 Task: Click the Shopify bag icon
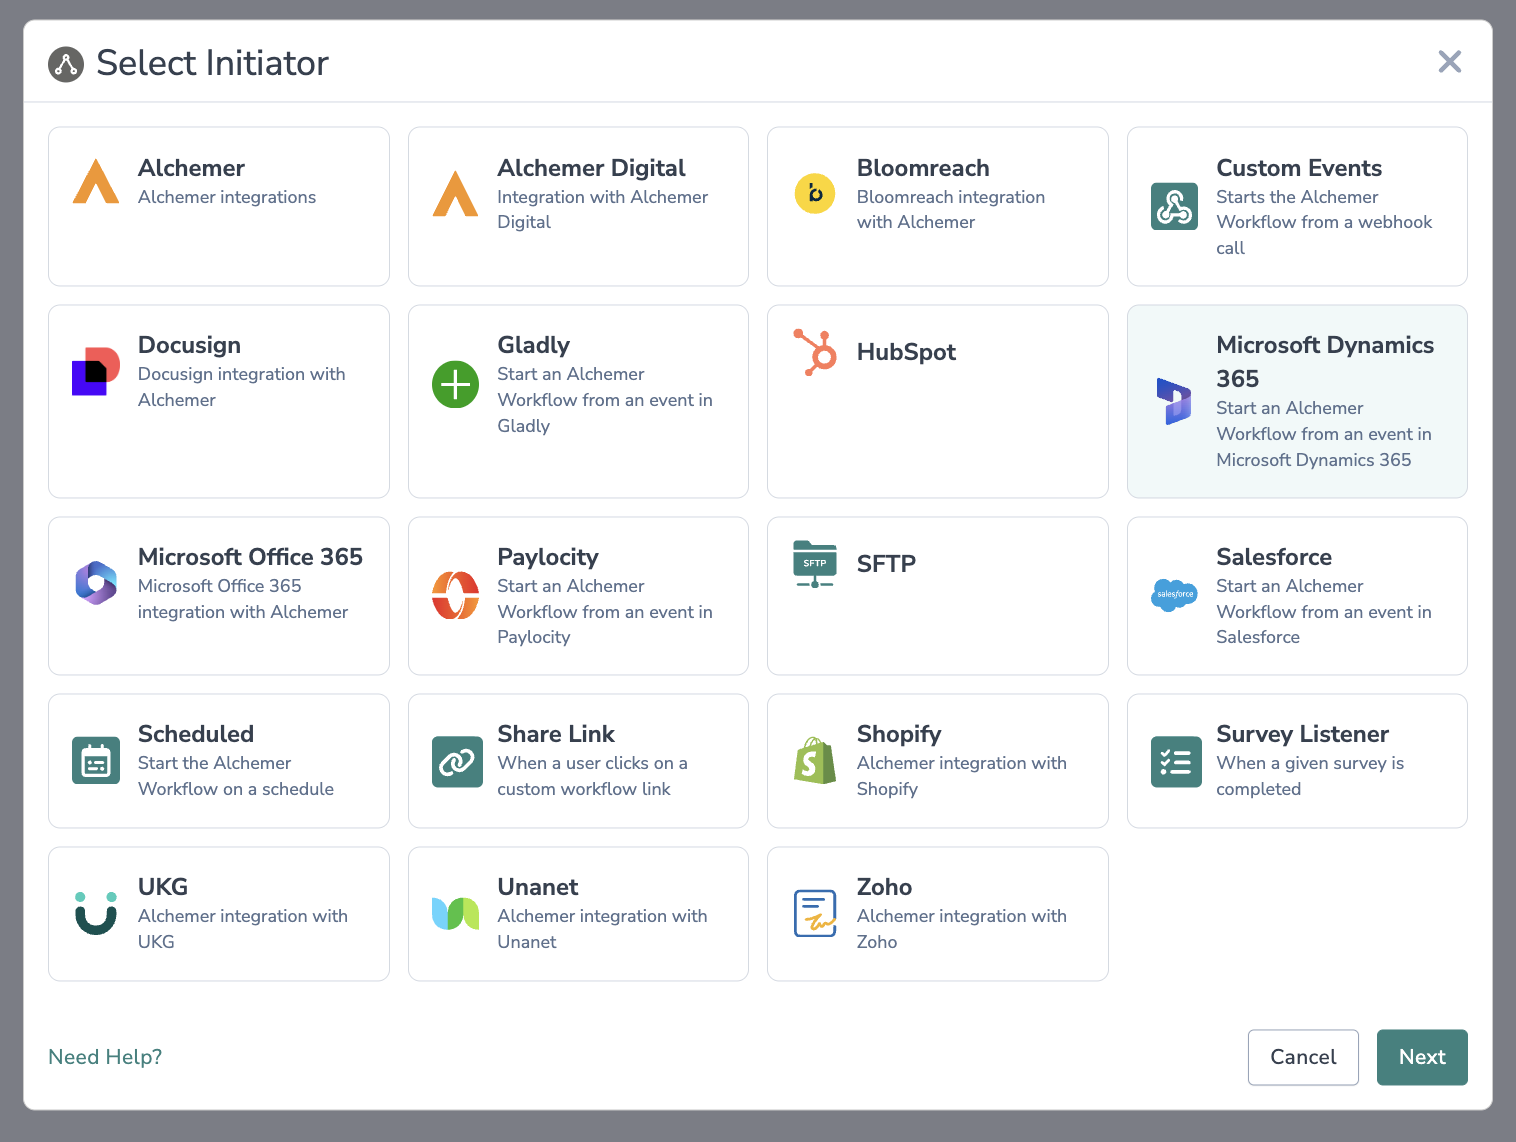tap(815, 761)
